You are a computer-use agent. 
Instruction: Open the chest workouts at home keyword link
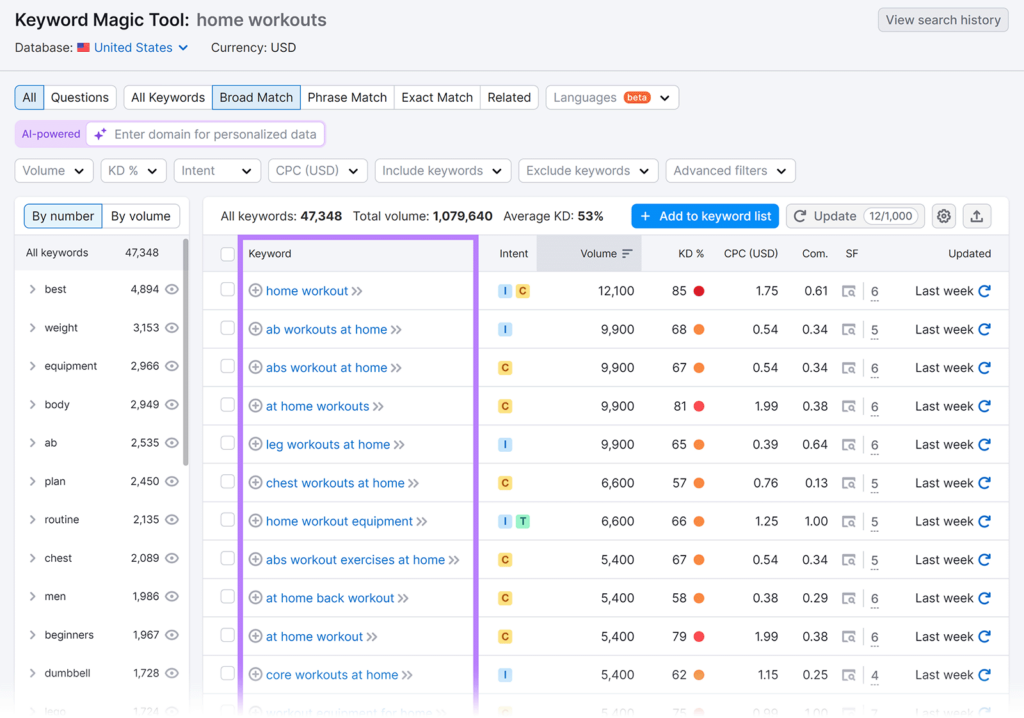click(335, 483)
